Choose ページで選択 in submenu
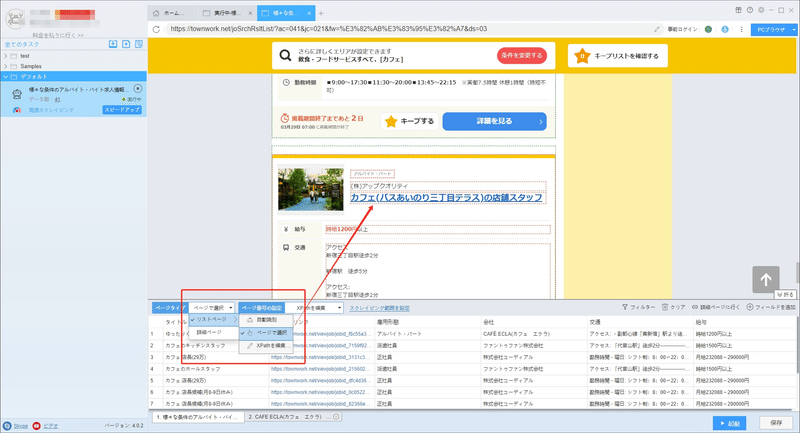The height and width of the screenshot is (433, 800). [x=266, y=333]
